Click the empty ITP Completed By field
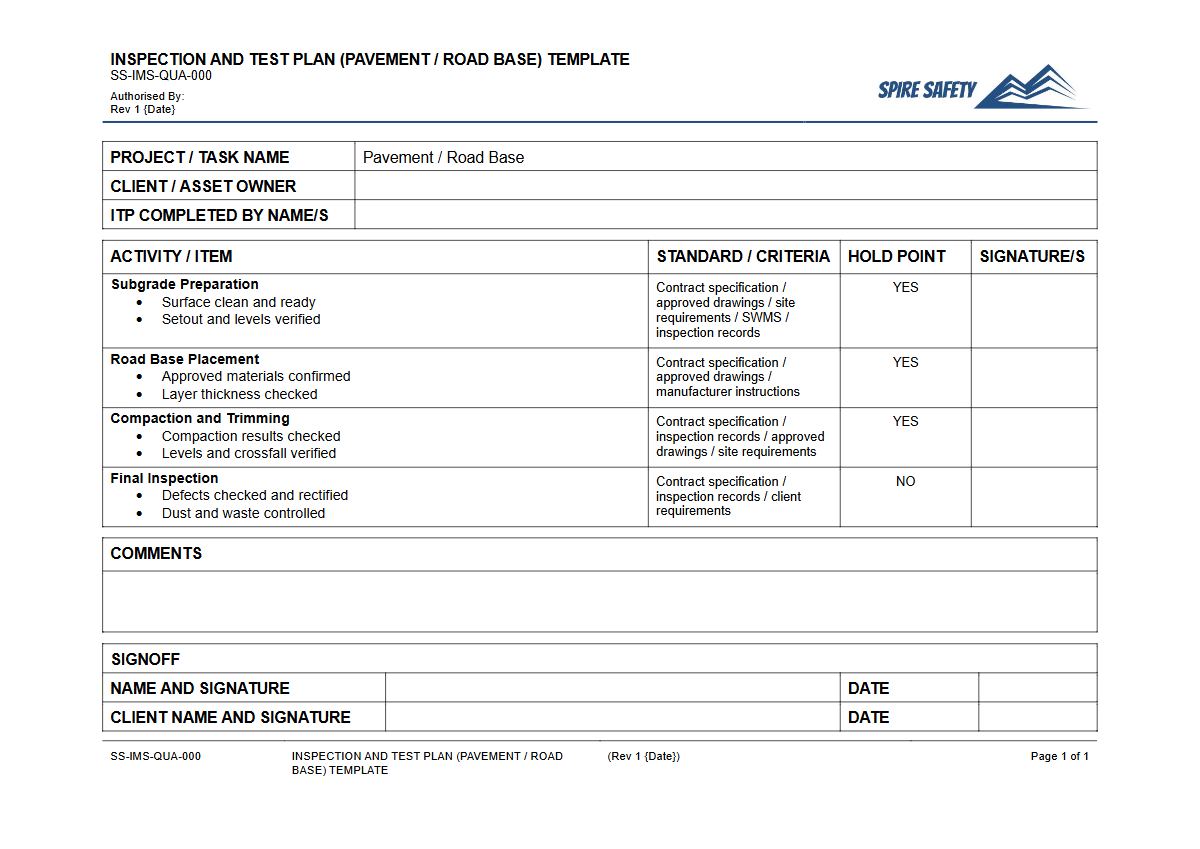Screen dimensions: 1200x849 (726, 215)
